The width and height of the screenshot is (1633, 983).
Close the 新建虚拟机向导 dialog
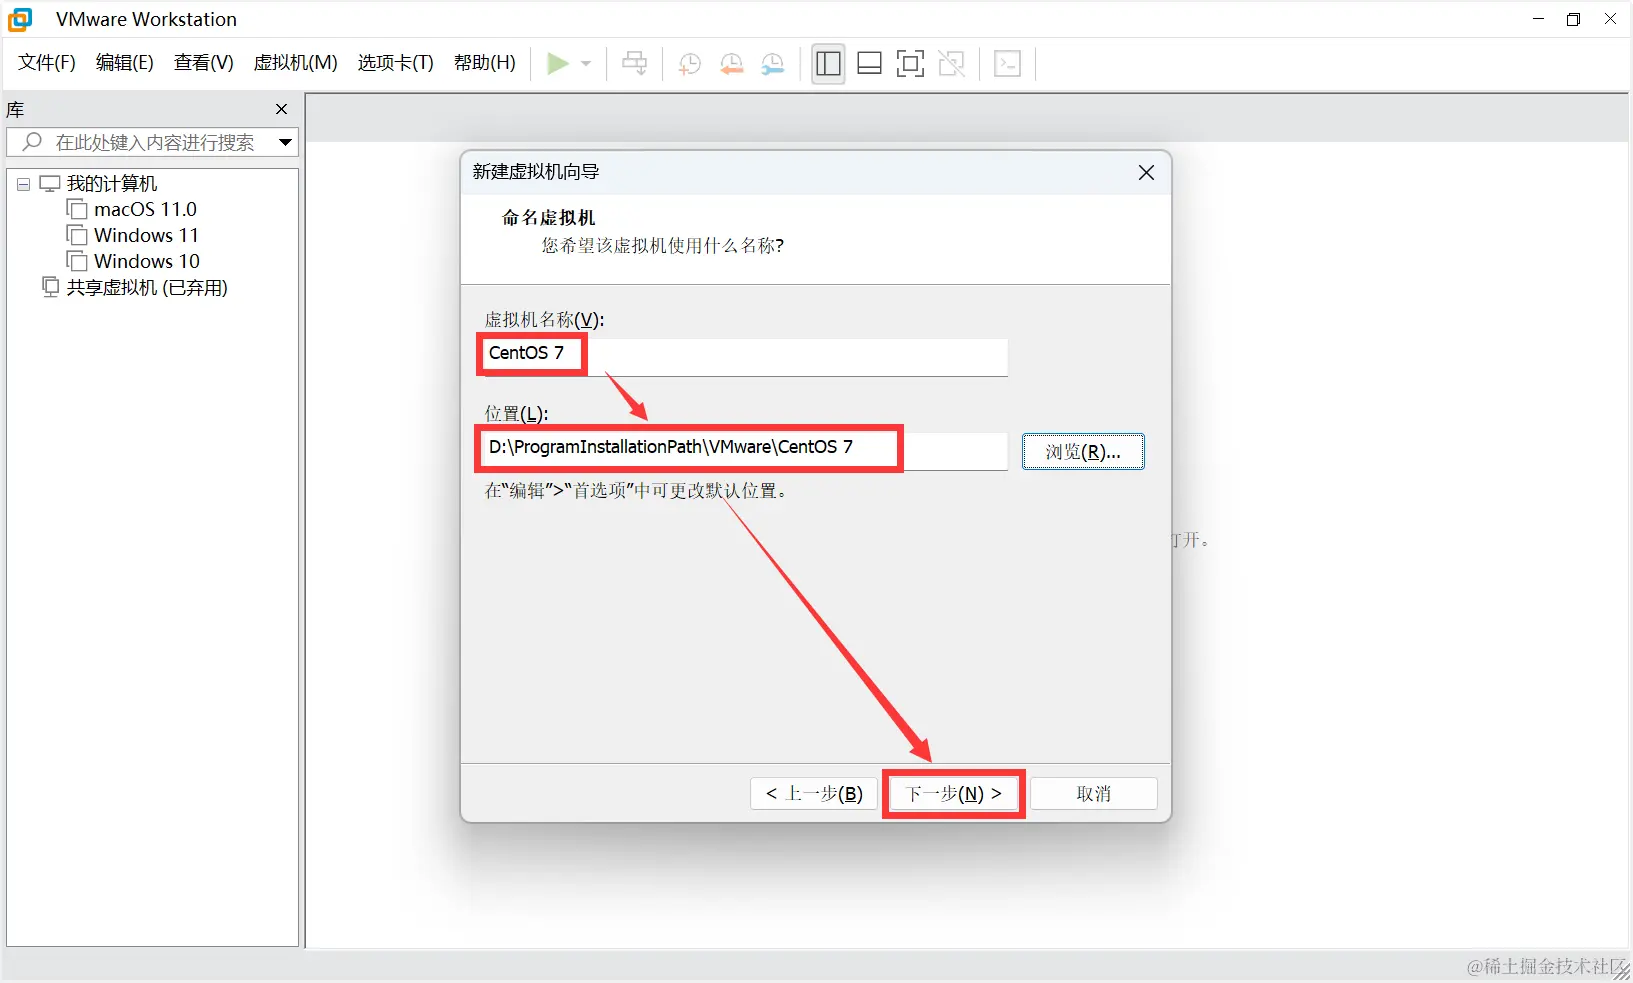1147,173
